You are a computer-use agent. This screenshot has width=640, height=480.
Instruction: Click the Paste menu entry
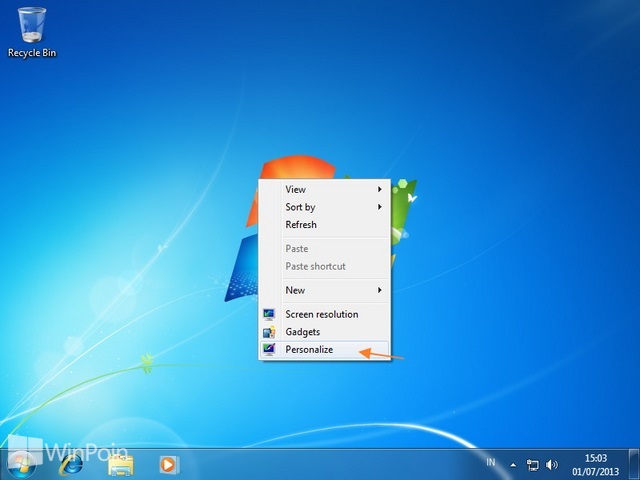click(x=324, y=249)
